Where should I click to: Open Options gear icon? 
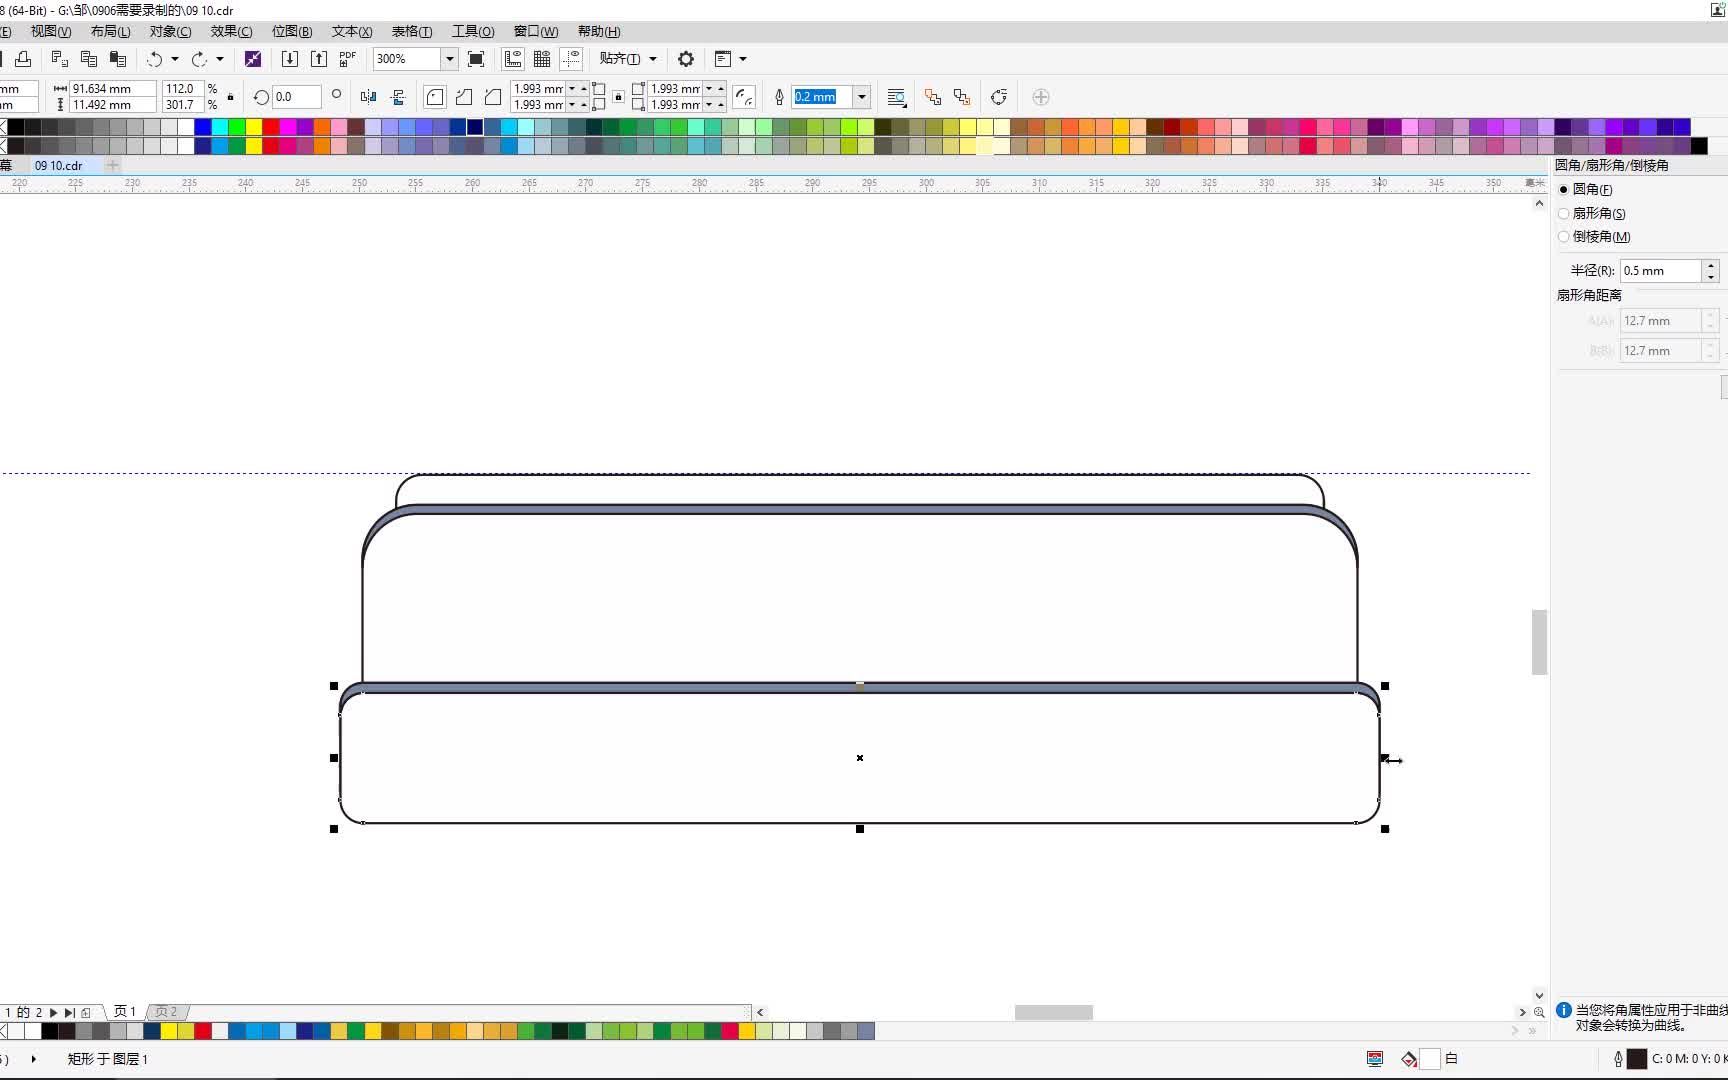pos(686,59)
